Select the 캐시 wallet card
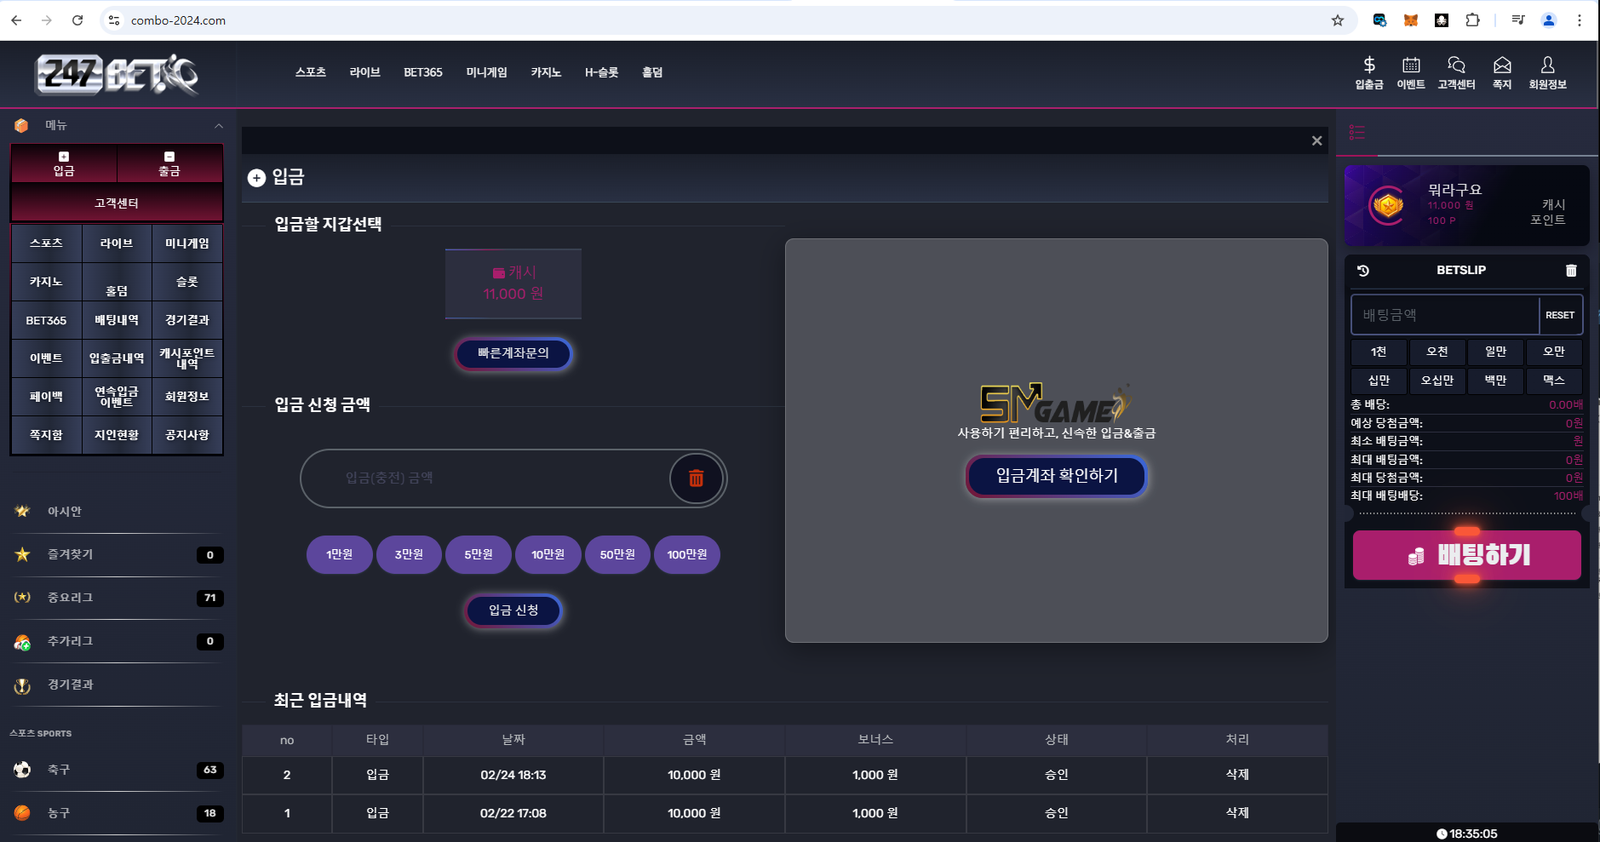This screenshot has height=842, width=1600. (x=513, y=284)
